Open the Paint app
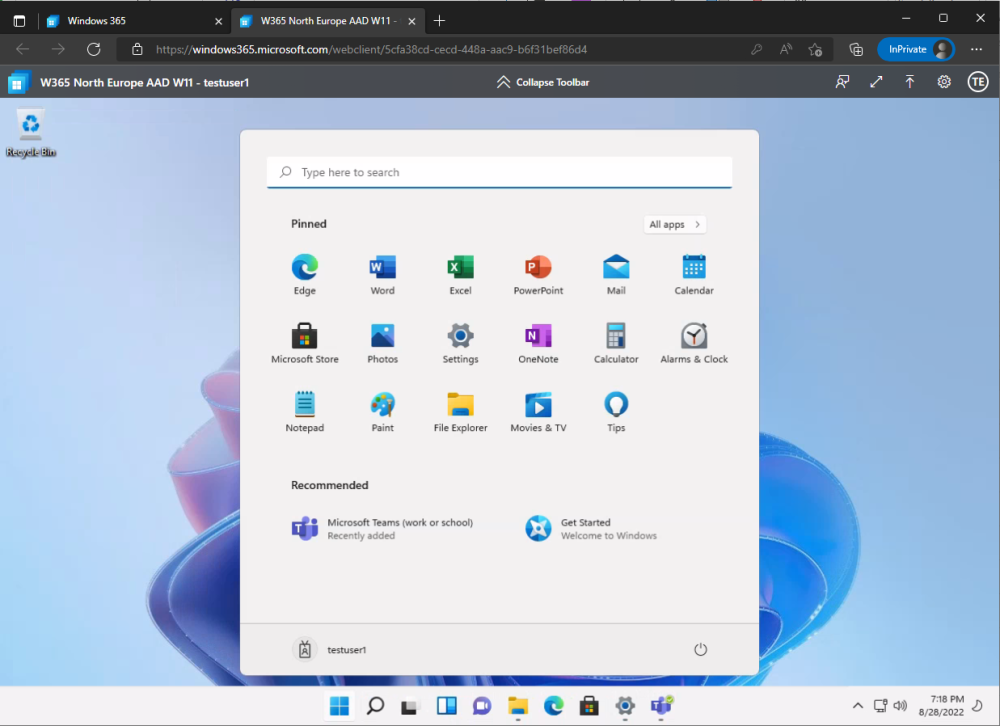This screenshot has width=1000, height=726. [382, 412]
